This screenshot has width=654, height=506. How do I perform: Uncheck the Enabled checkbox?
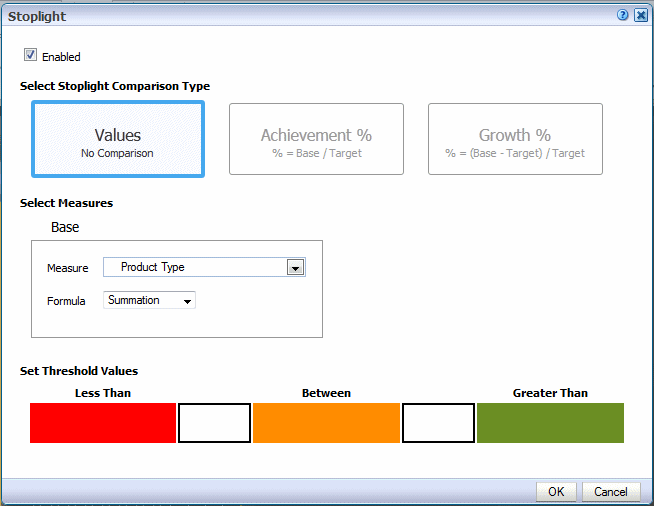tap(30, 55)
